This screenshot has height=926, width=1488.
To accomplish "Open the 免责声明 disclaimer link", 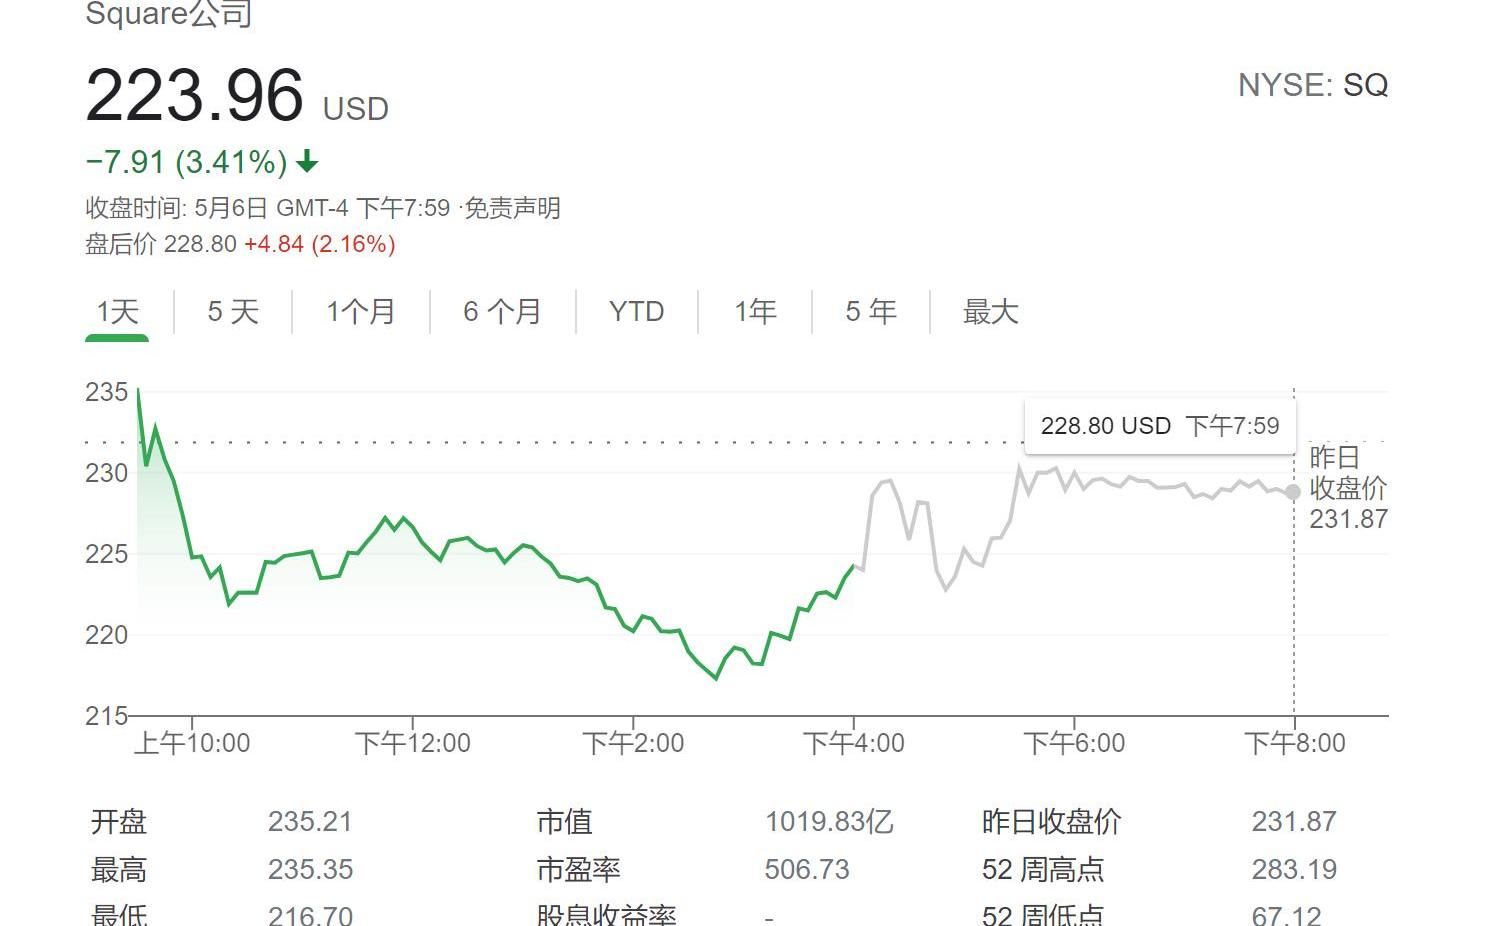I will coord(513,208).
